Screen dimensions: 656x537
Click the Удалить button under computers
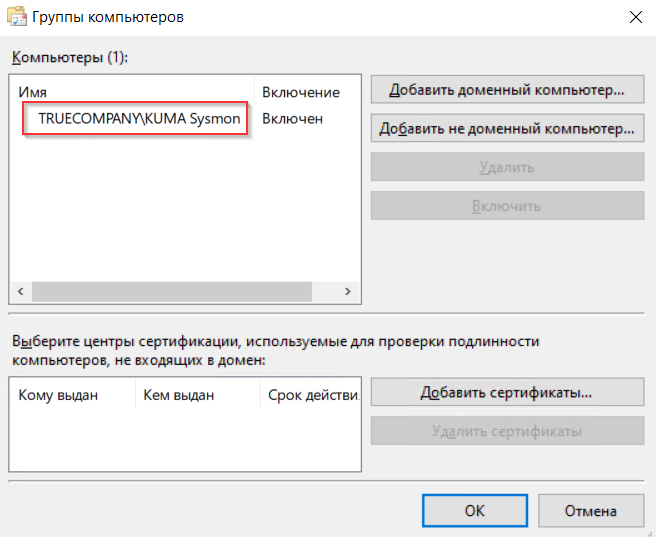coord(506,168)
